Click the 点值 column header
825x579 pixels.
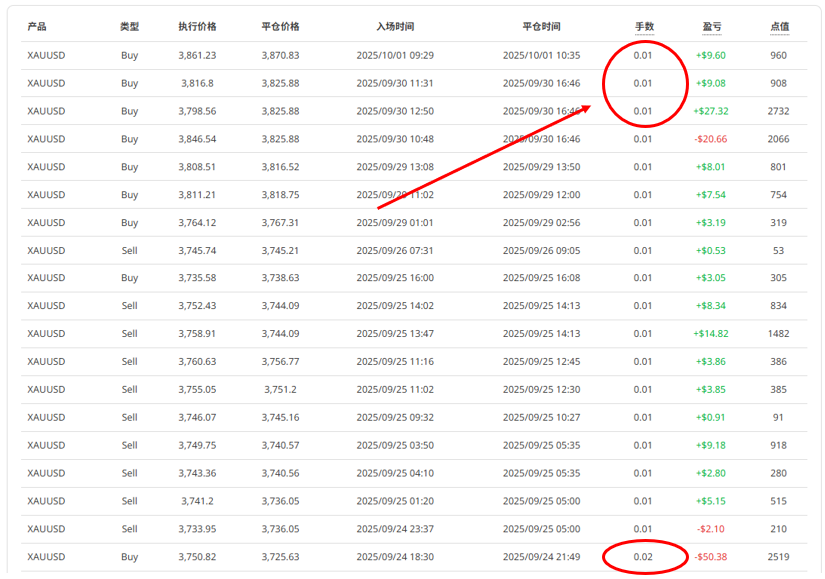pyautogui.click(x=779, y=27)
